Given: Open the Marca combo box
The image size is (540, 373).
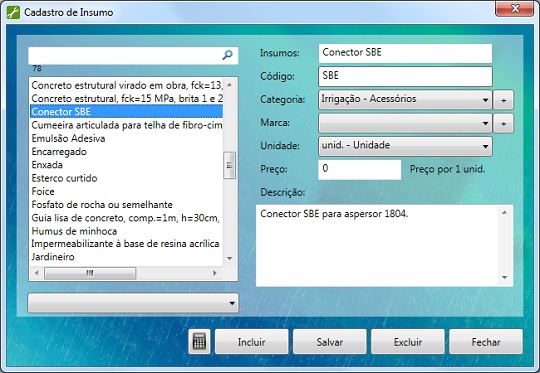Looking at the screenshot, I should pyautogui.click(x=405, y=123).
